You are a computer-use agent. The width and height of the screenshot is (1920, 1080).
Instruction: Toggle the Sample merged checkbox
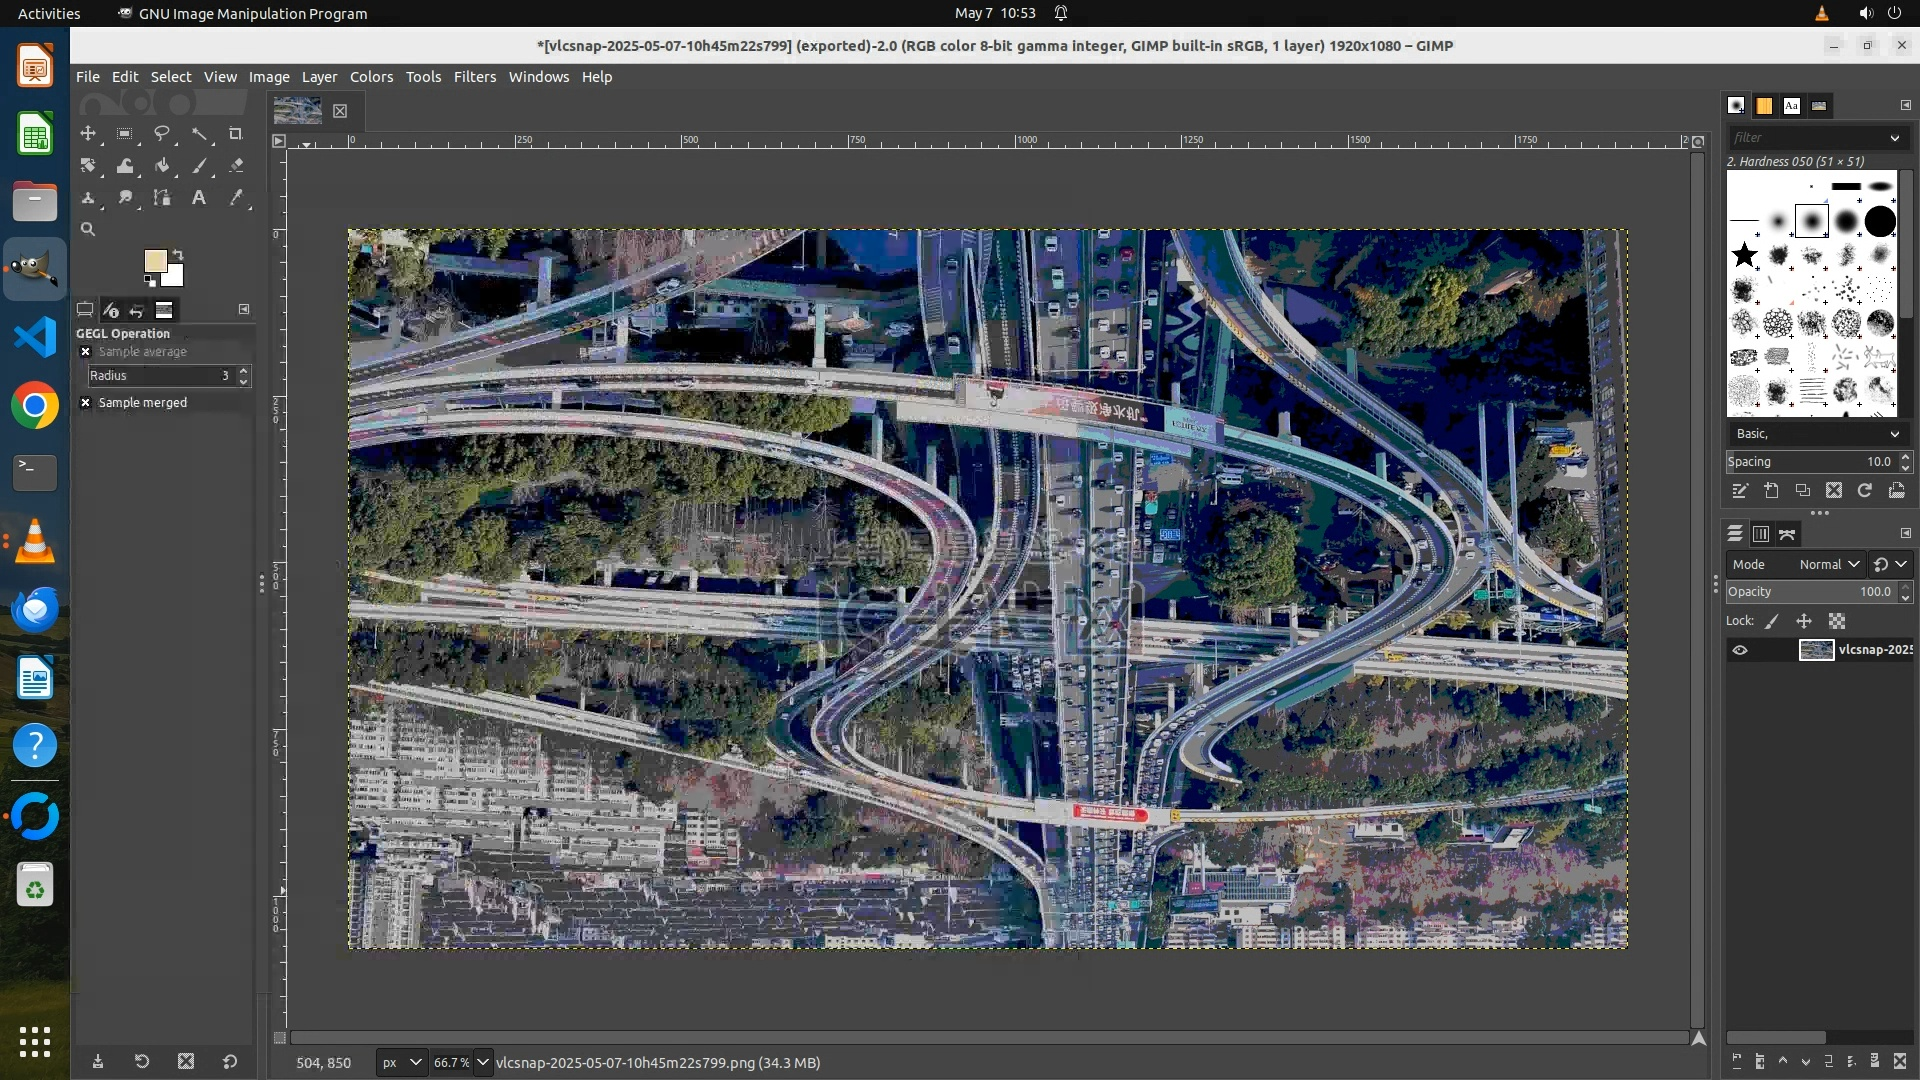[86, 403]
